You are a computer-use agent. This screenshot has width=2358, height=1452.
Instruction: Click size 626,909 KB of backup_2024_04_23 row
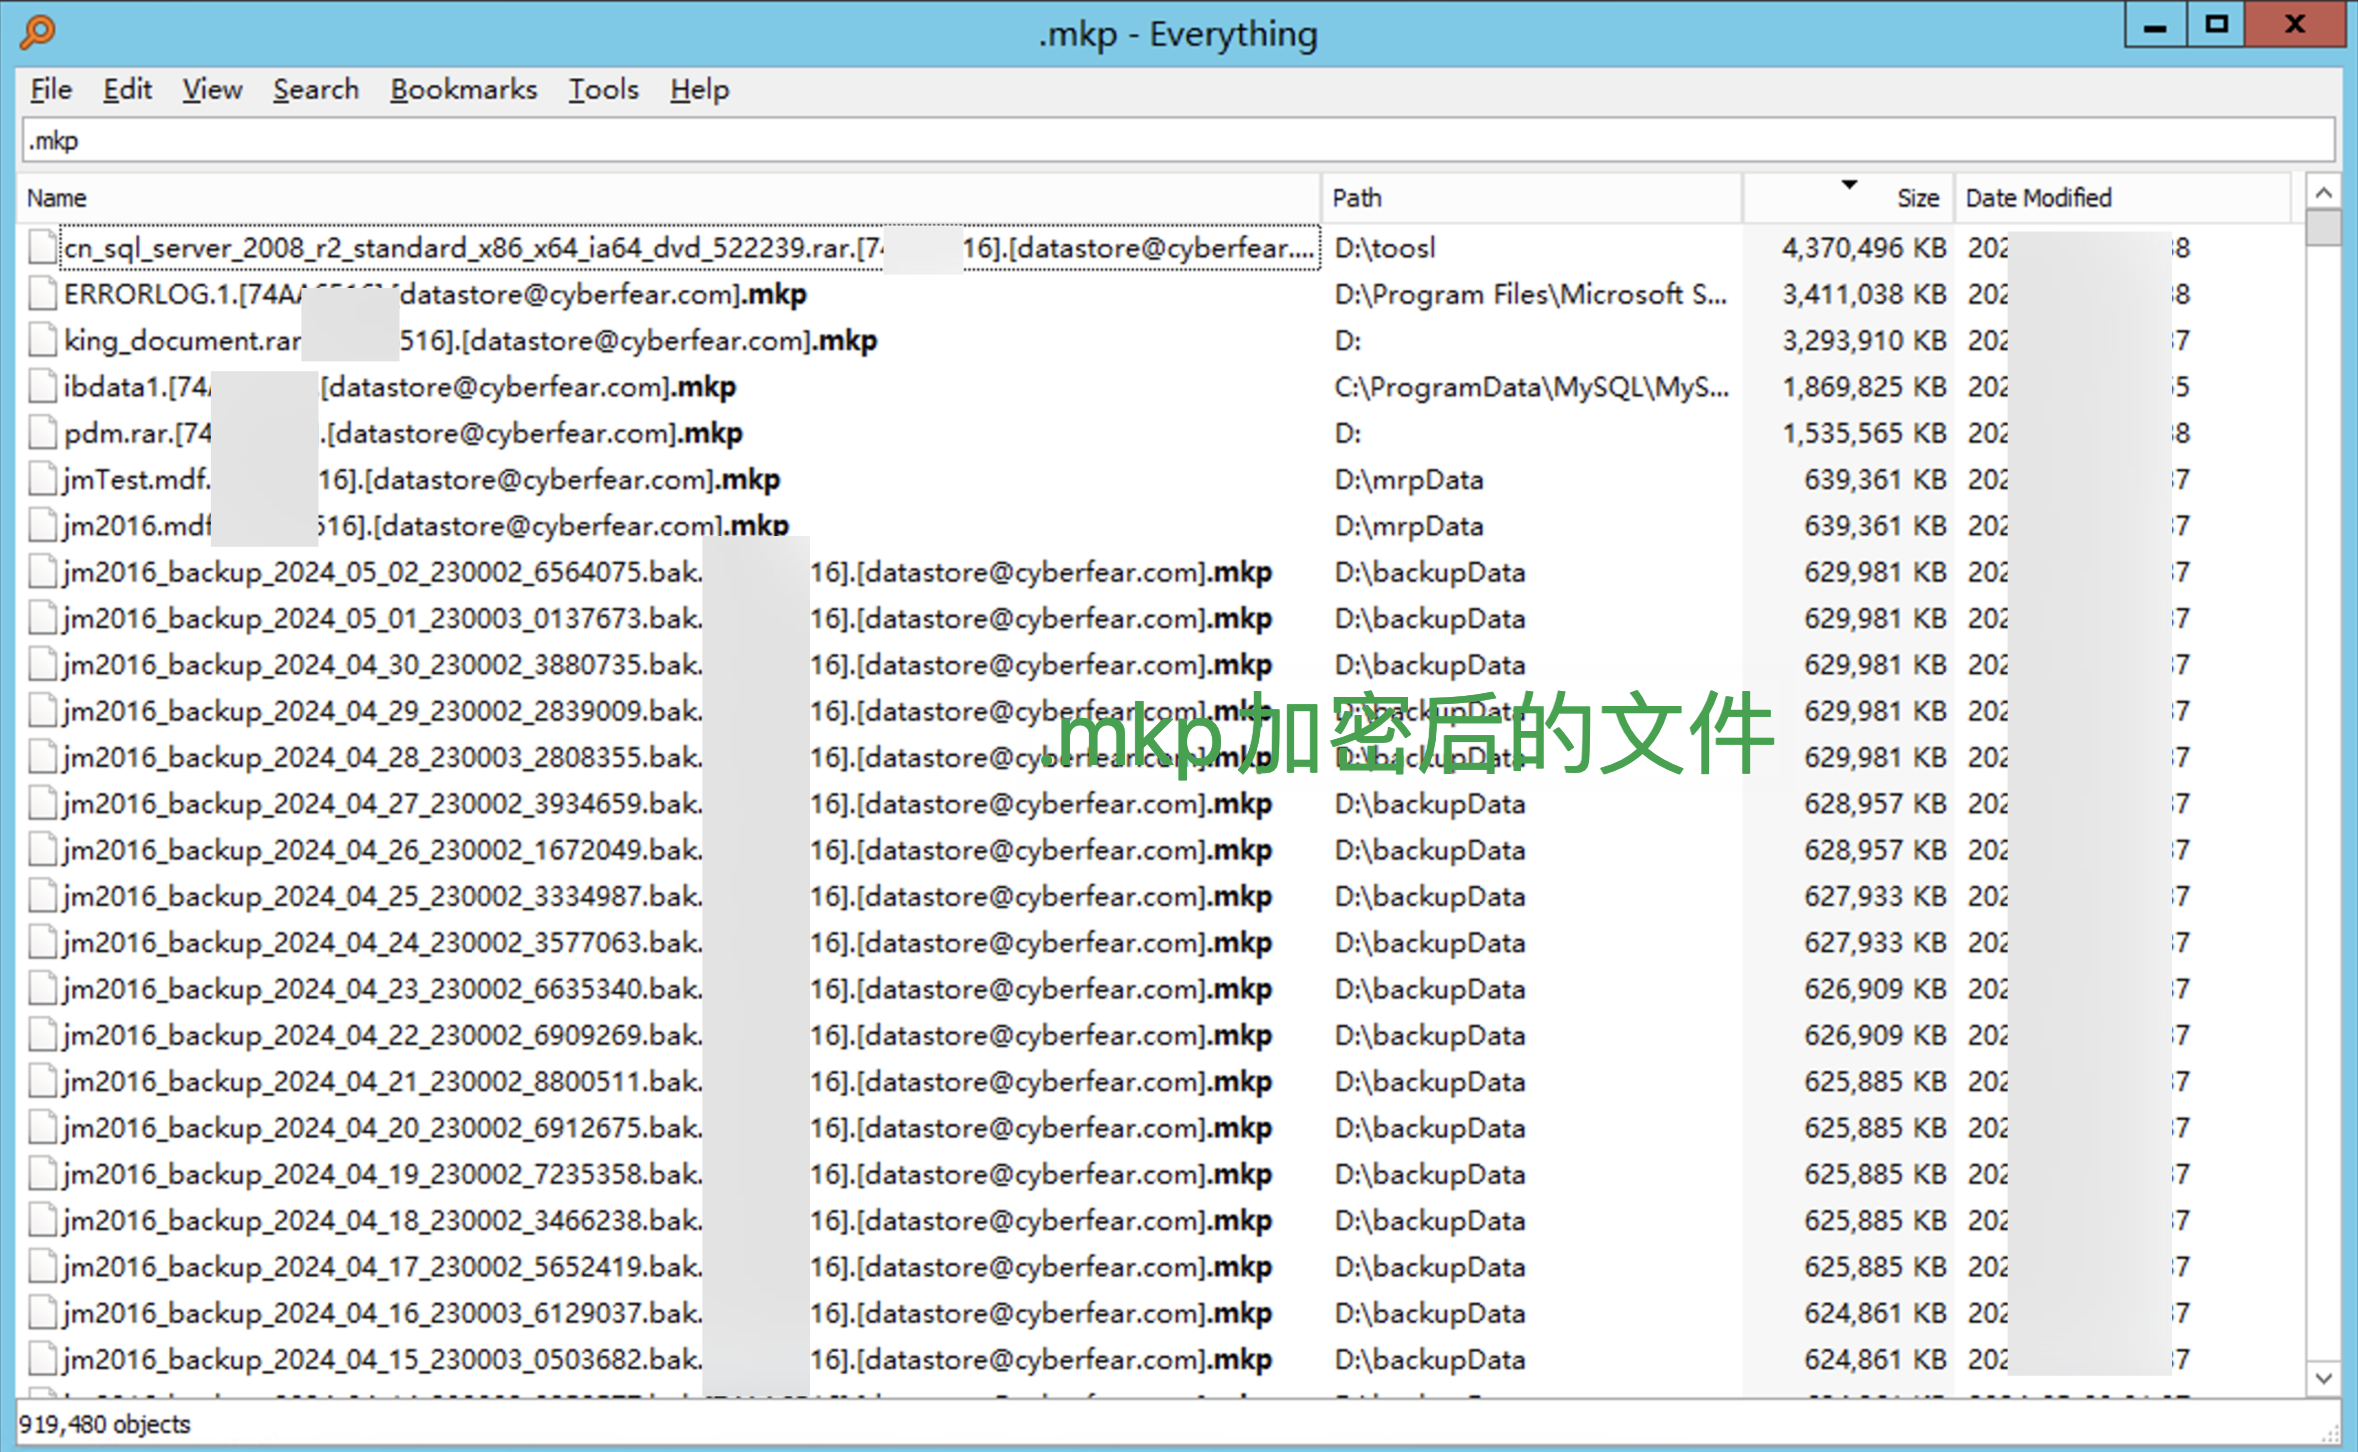(x=1875, y=989)
